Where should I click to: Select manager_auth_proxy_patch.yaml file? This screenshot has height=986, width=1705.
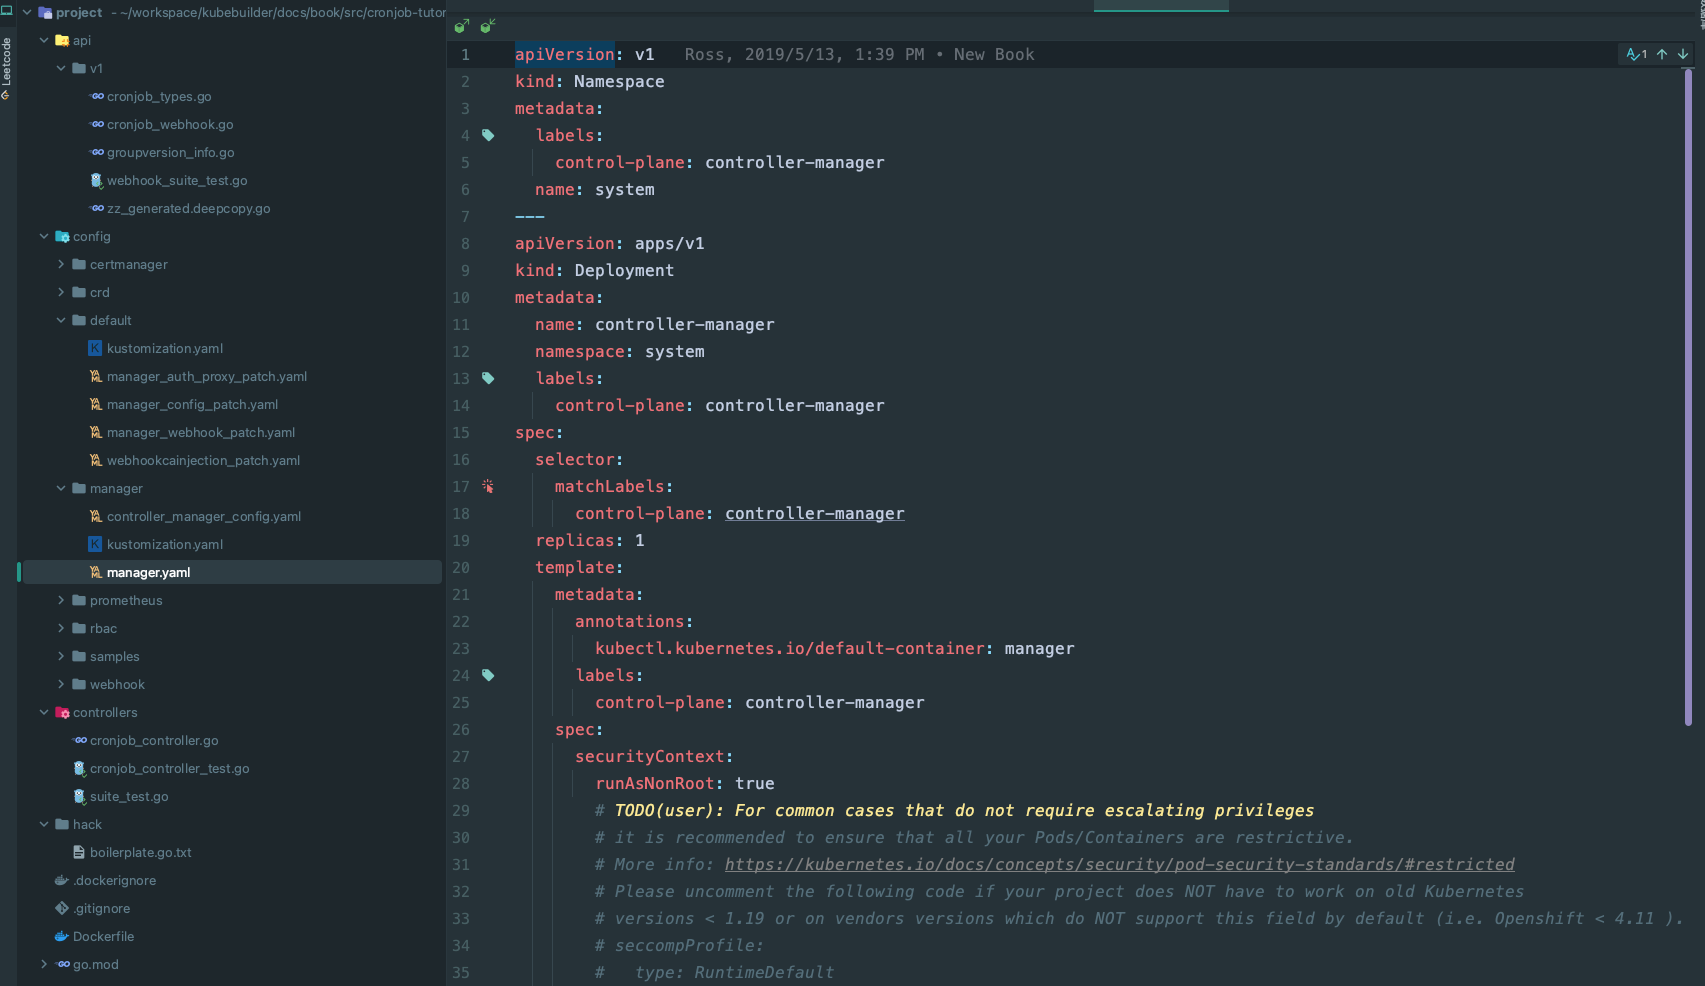pos(206,377)
